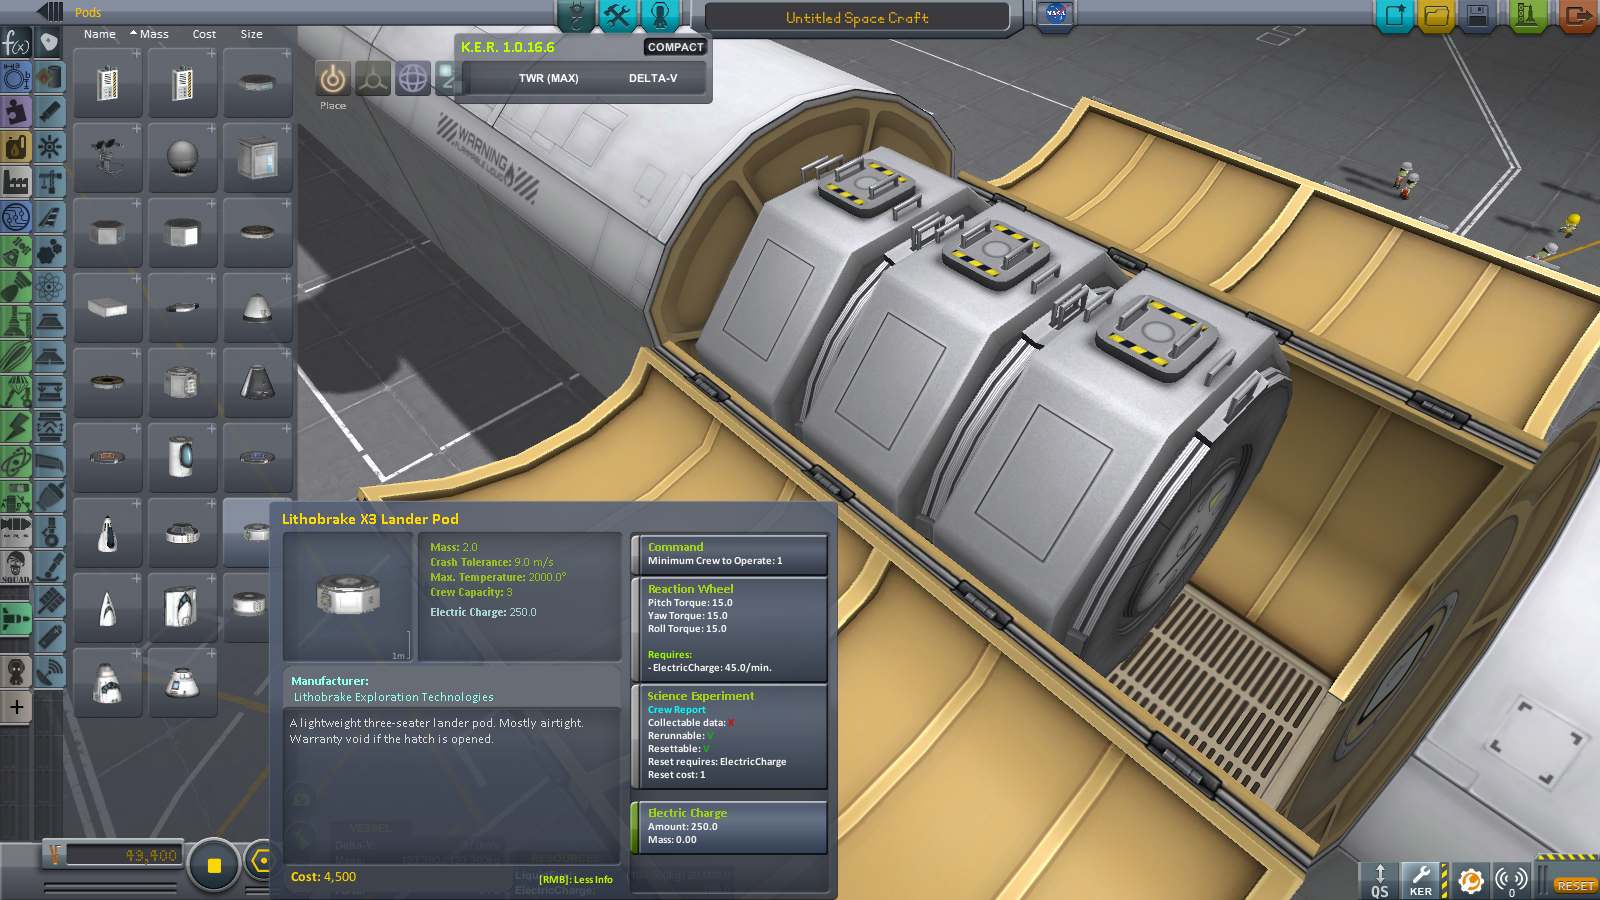The height and width of the screenshot is (900, 1600).
Task: Pick the spherical probe core part
Action: [x=182, y=157]
